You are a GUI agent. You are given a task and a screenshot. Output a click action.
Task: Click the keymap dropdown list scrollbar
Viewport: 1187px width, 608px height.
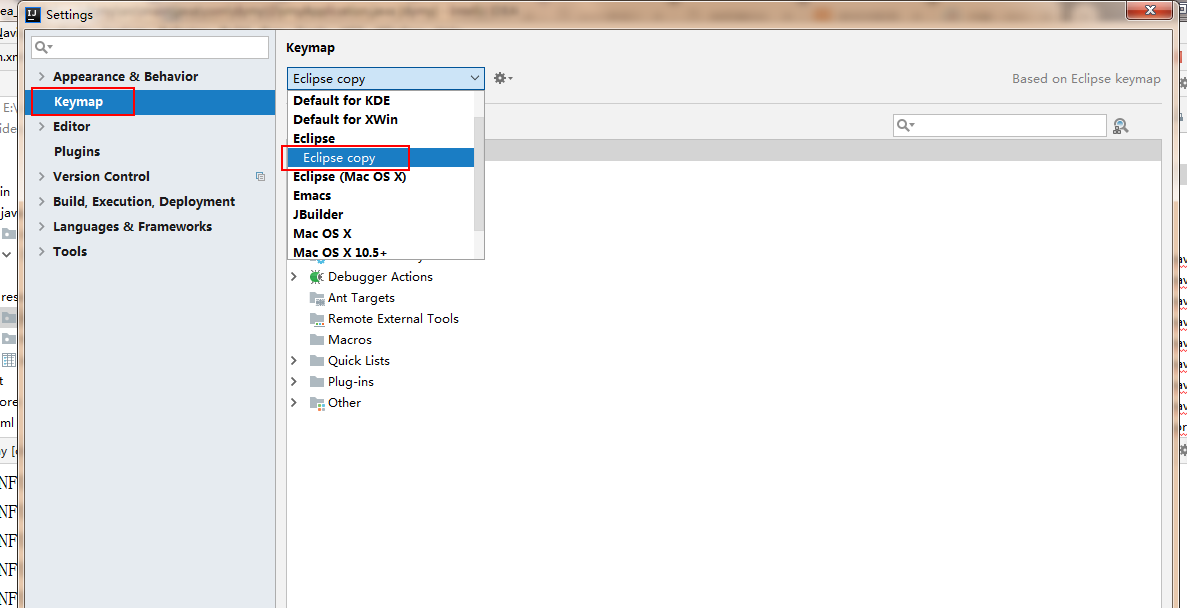click(x=478, y=174)
